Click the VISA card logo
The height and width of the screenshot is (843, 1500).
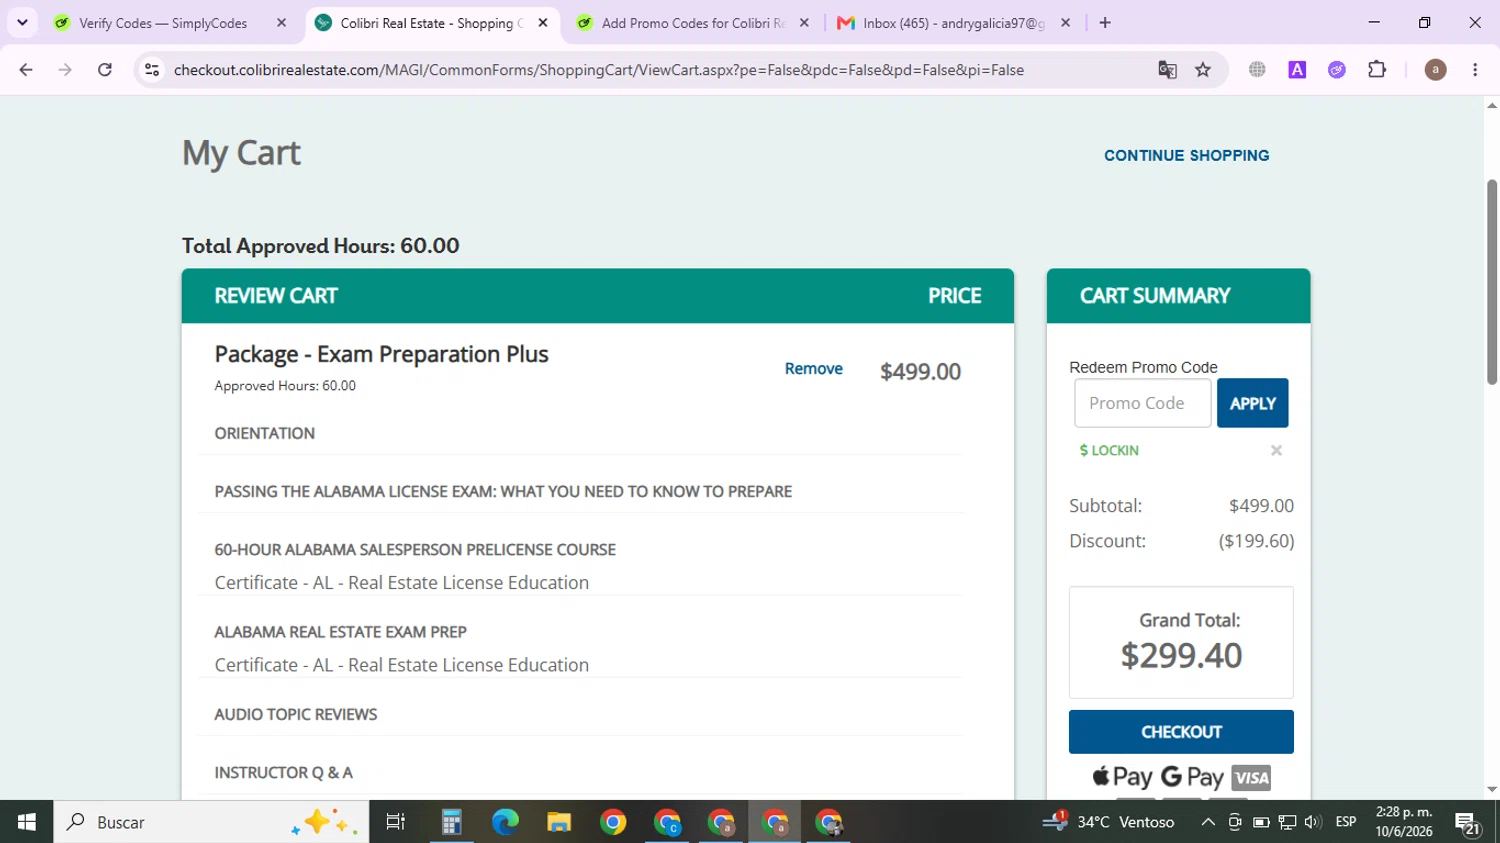[1251, 778]
